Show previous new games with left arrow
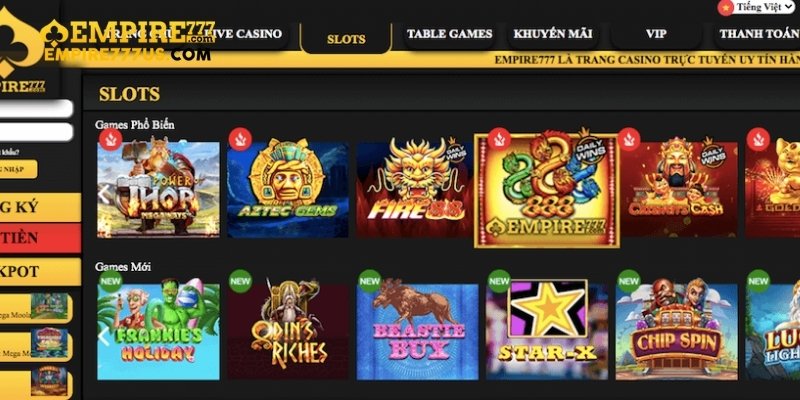 (104, 337)
